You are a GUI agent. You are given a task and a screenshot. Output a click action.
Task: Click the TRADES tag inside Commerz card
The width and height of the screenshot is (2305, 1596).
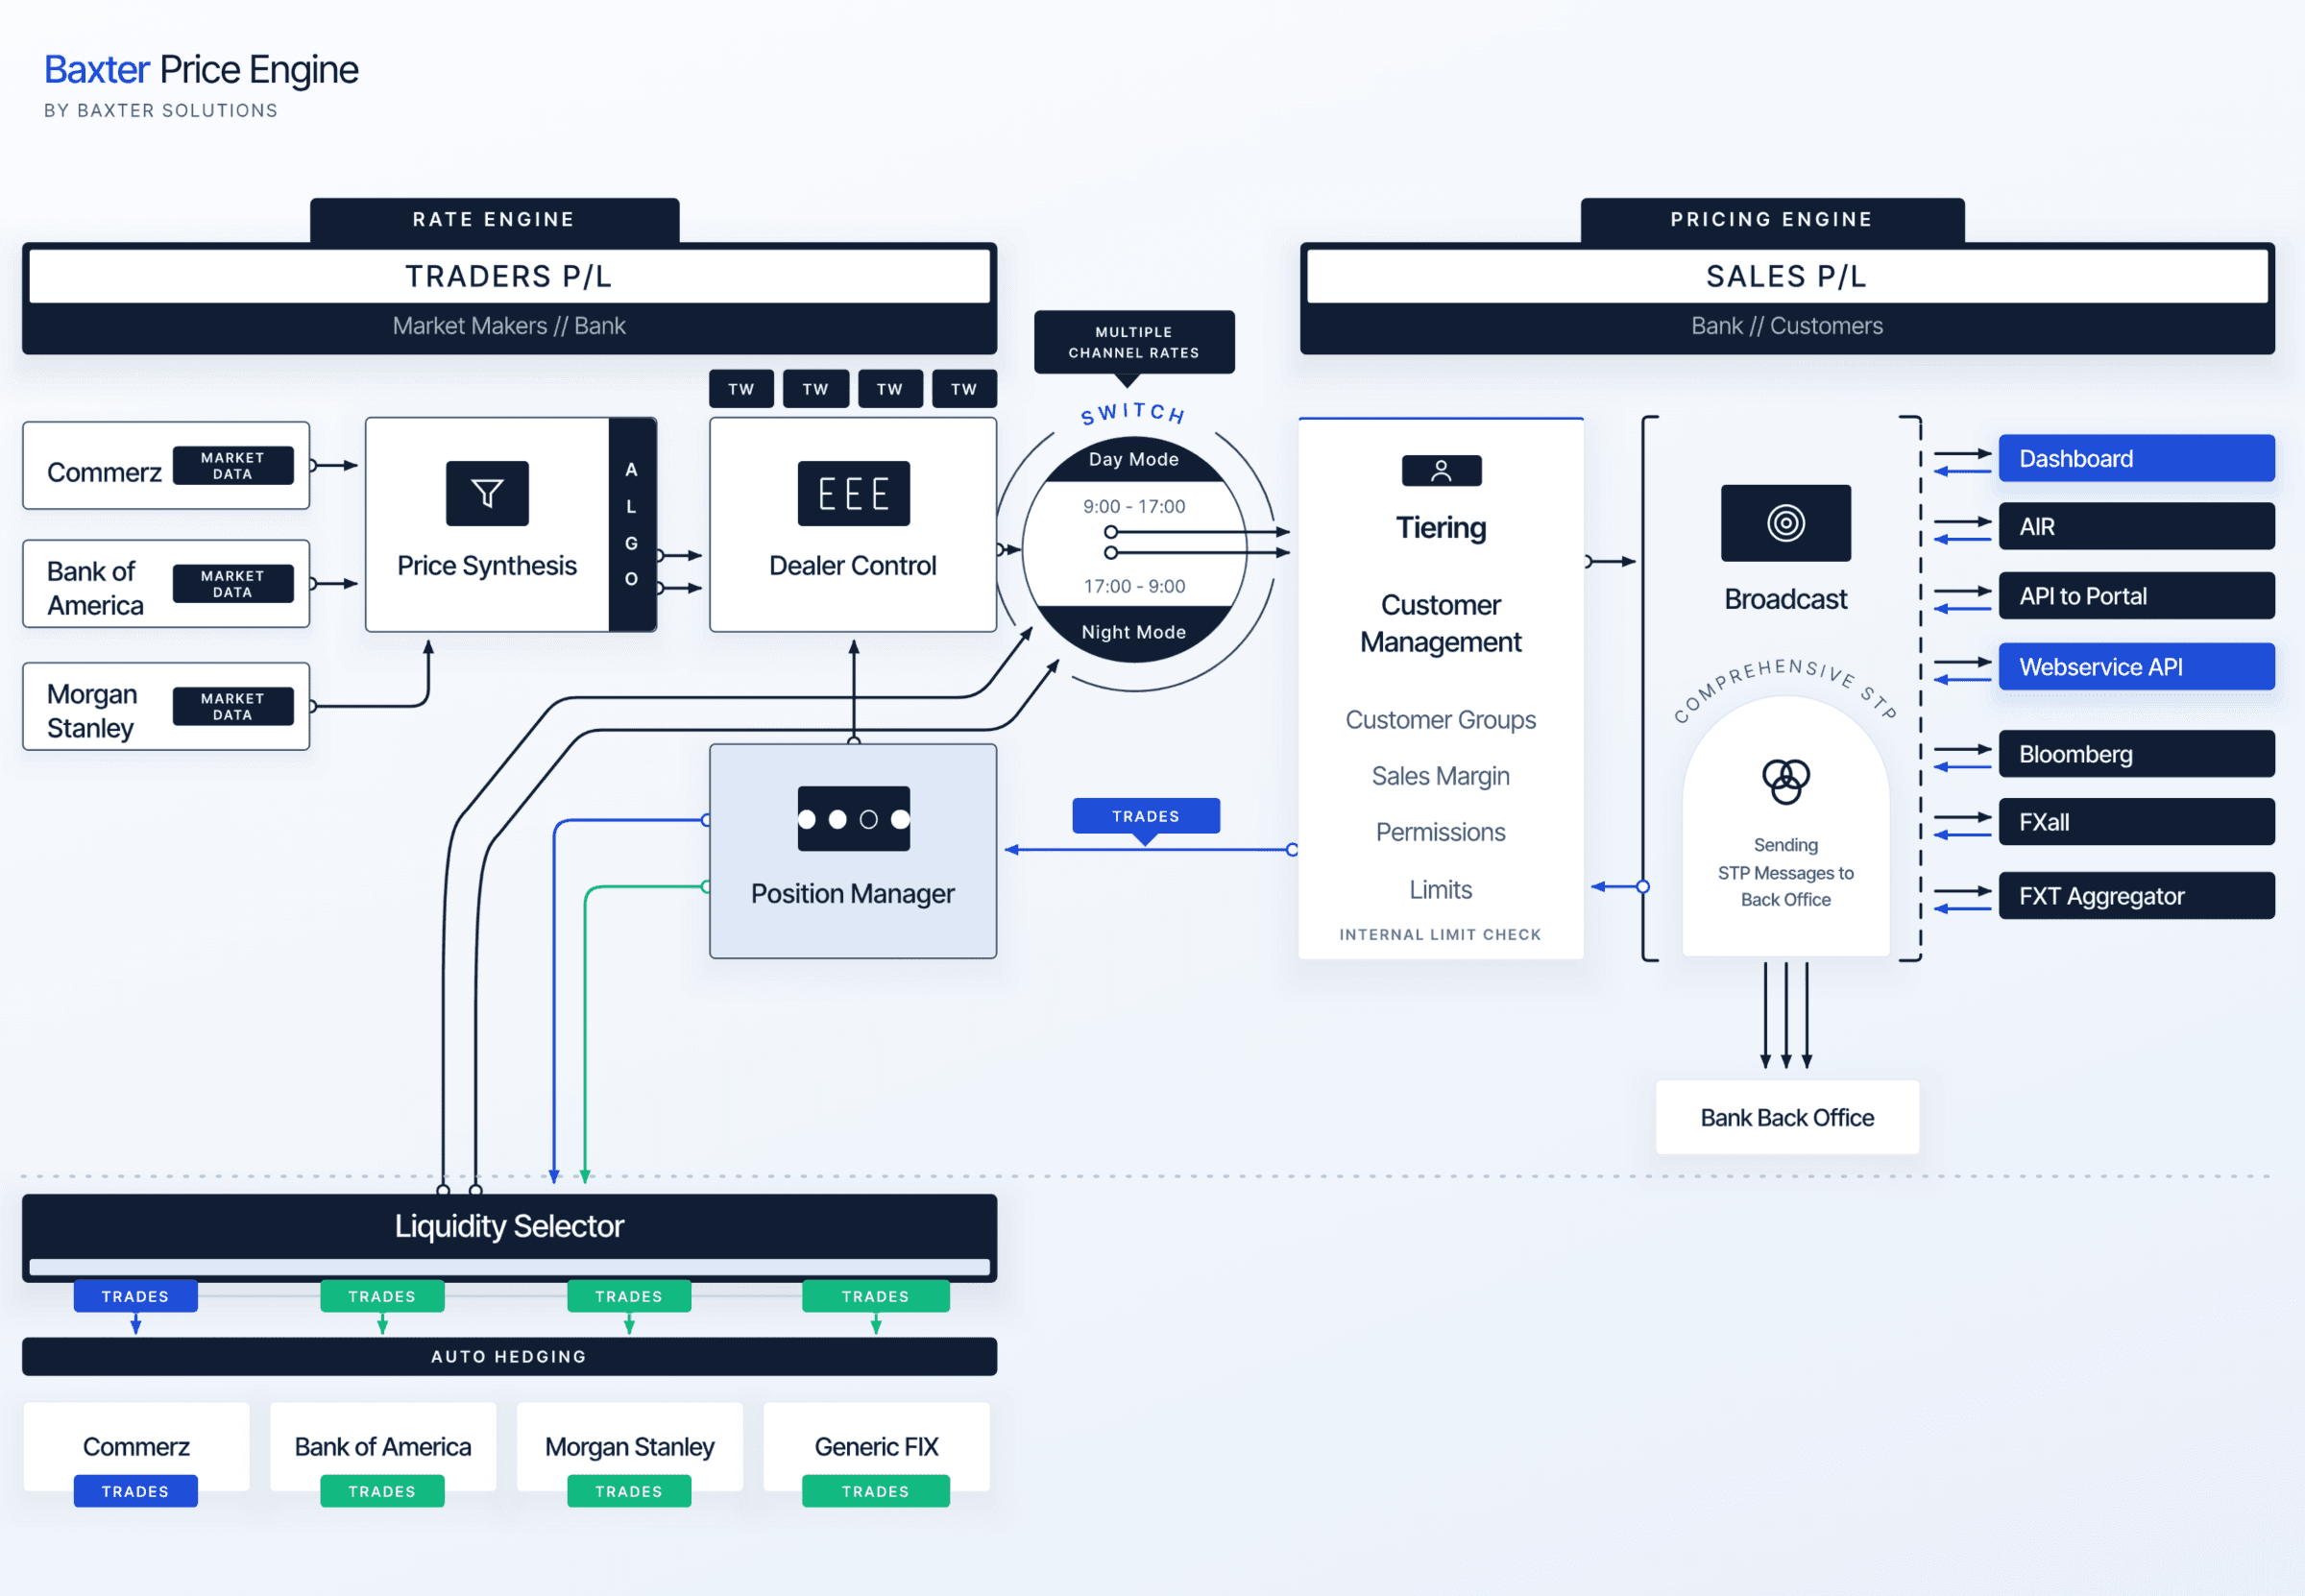click(x=135, y=1491)
